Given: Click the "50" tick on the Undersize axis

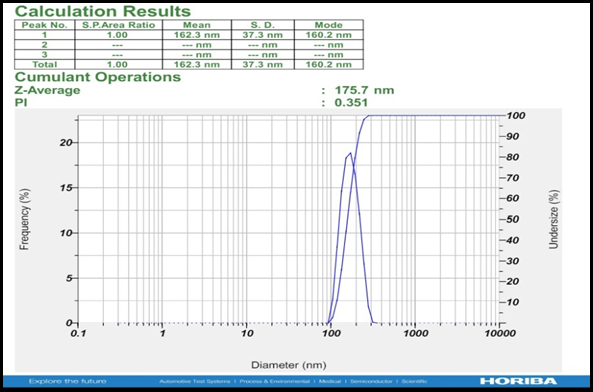Looking at the screenshot, I should (x=513, y=219).
